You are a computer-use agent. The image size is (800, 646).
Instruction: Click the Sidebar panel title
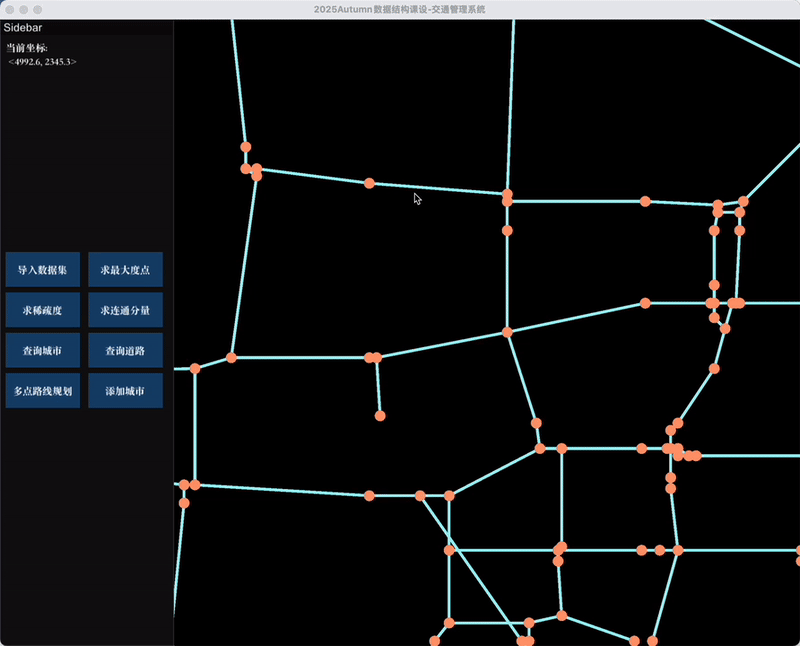tap(23, 28)
